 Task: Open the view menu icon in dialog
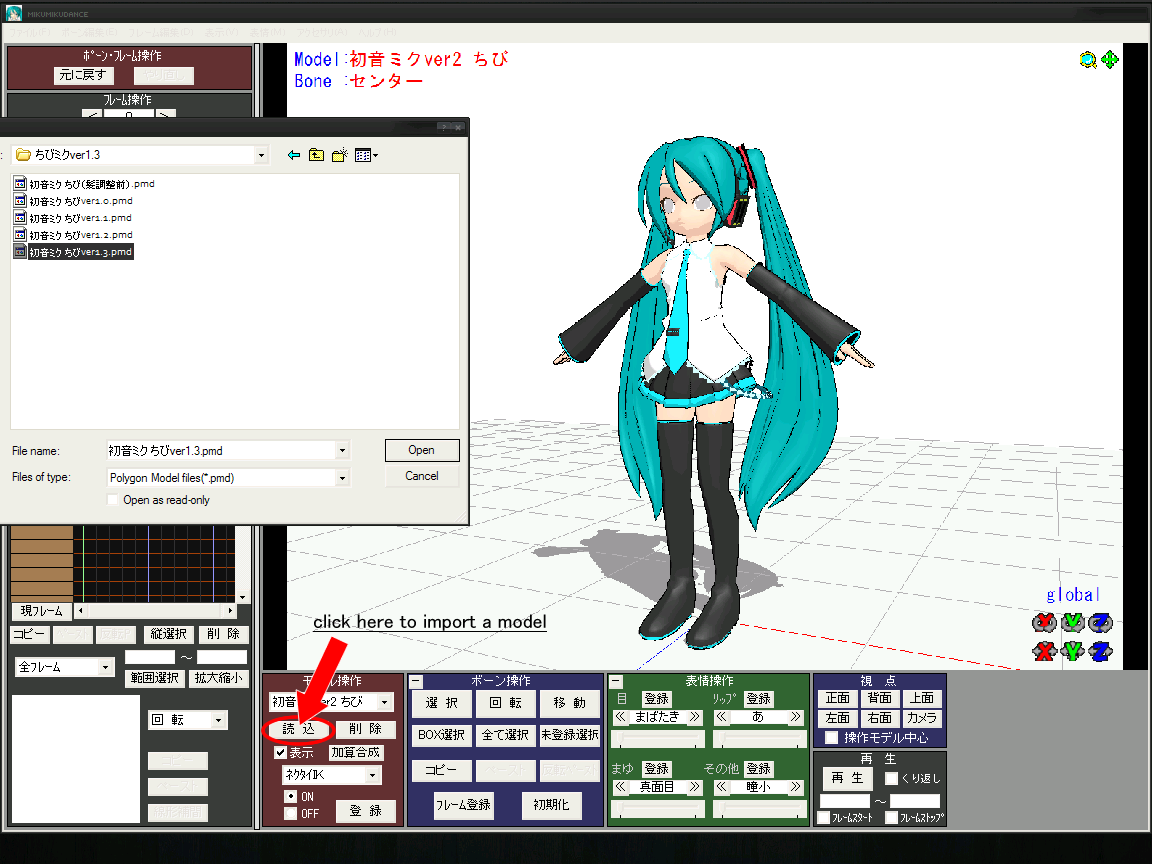pyautogui.click(x=366, y=155)
